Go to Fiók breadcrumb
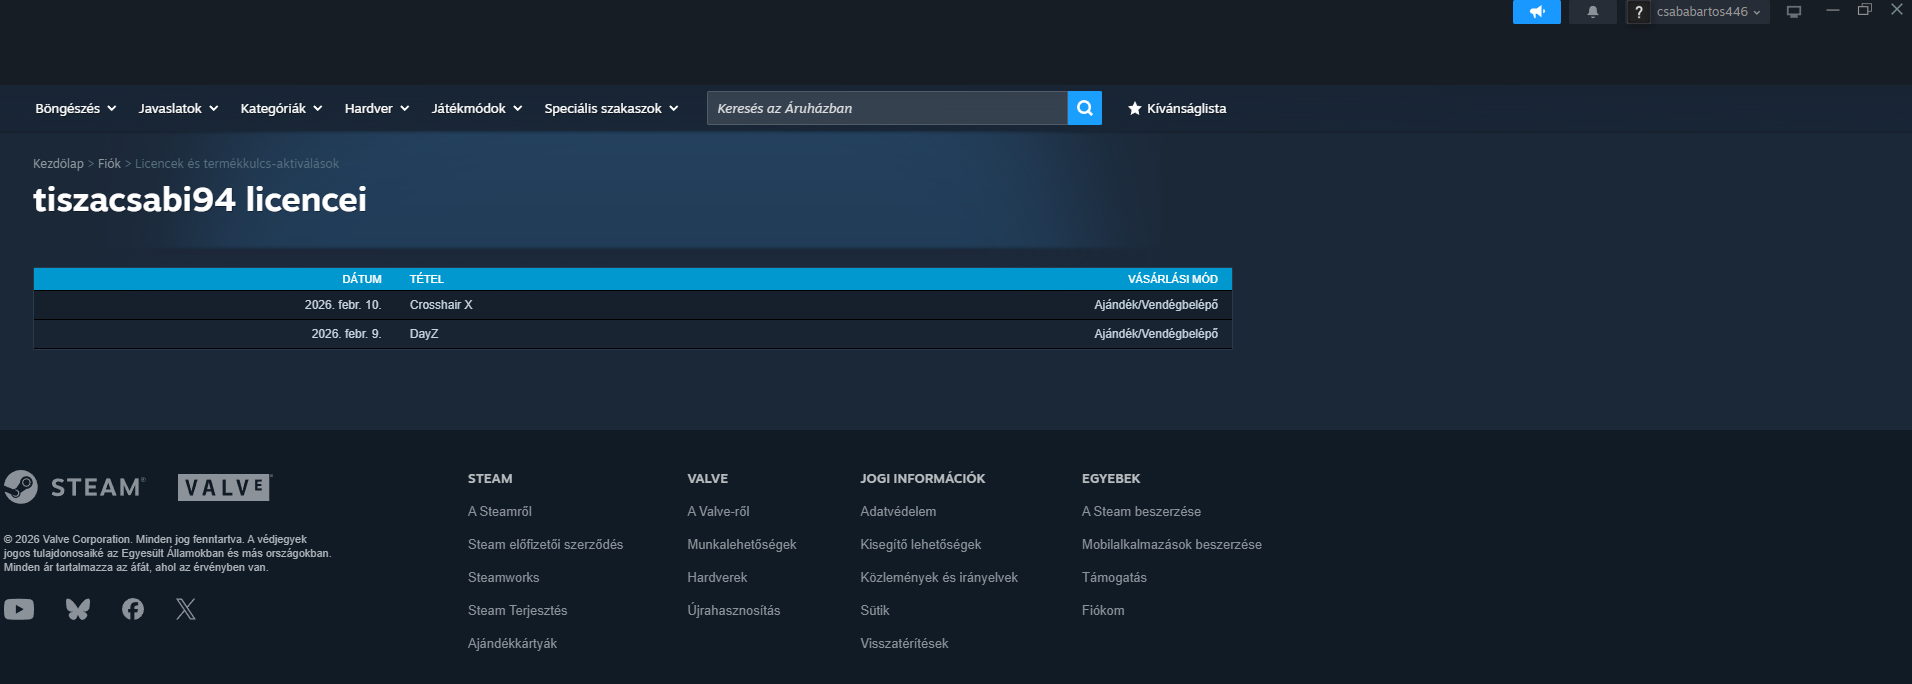This screenshot has height=684, width=1912. point(109,164)
